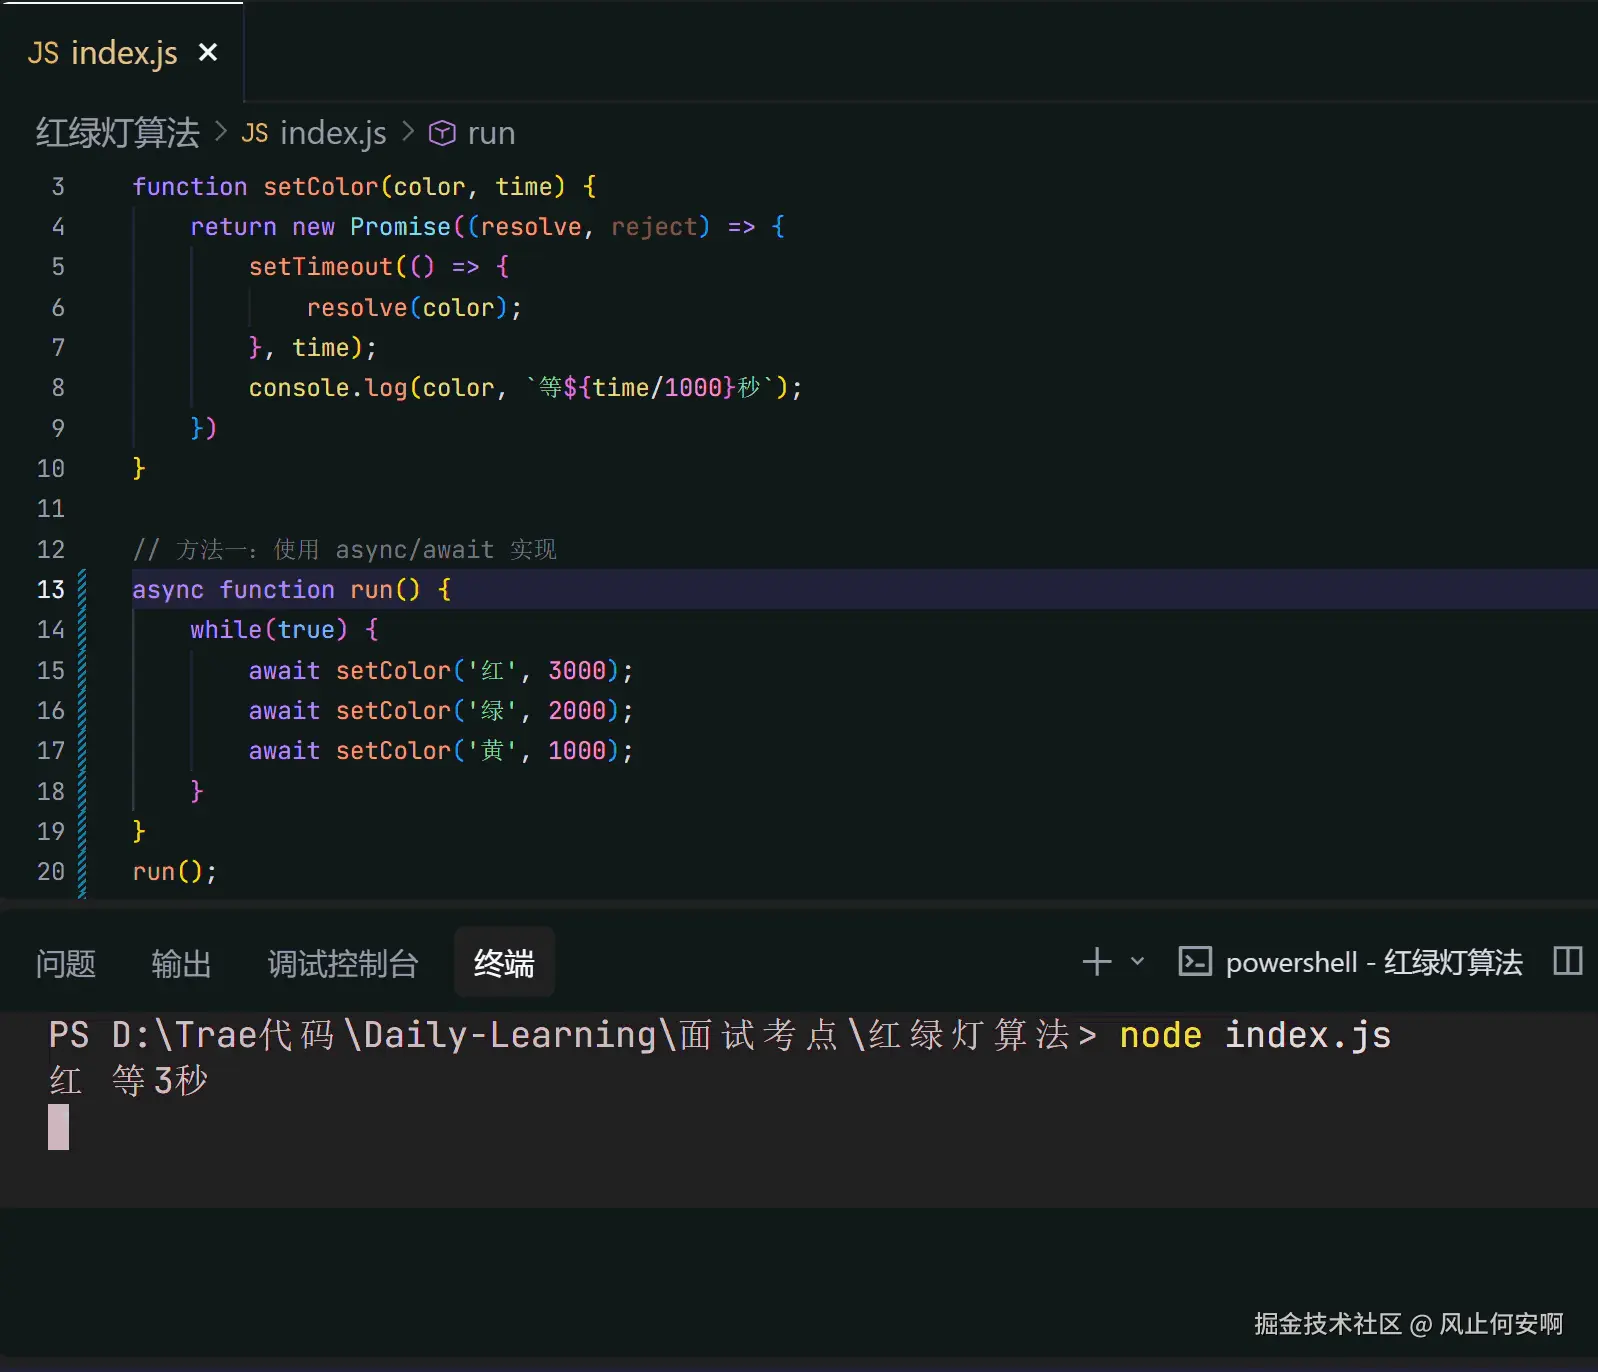Click '}, time);' on line 7
Viewport: 1598px width, 1372px height.
pos(312,347)
